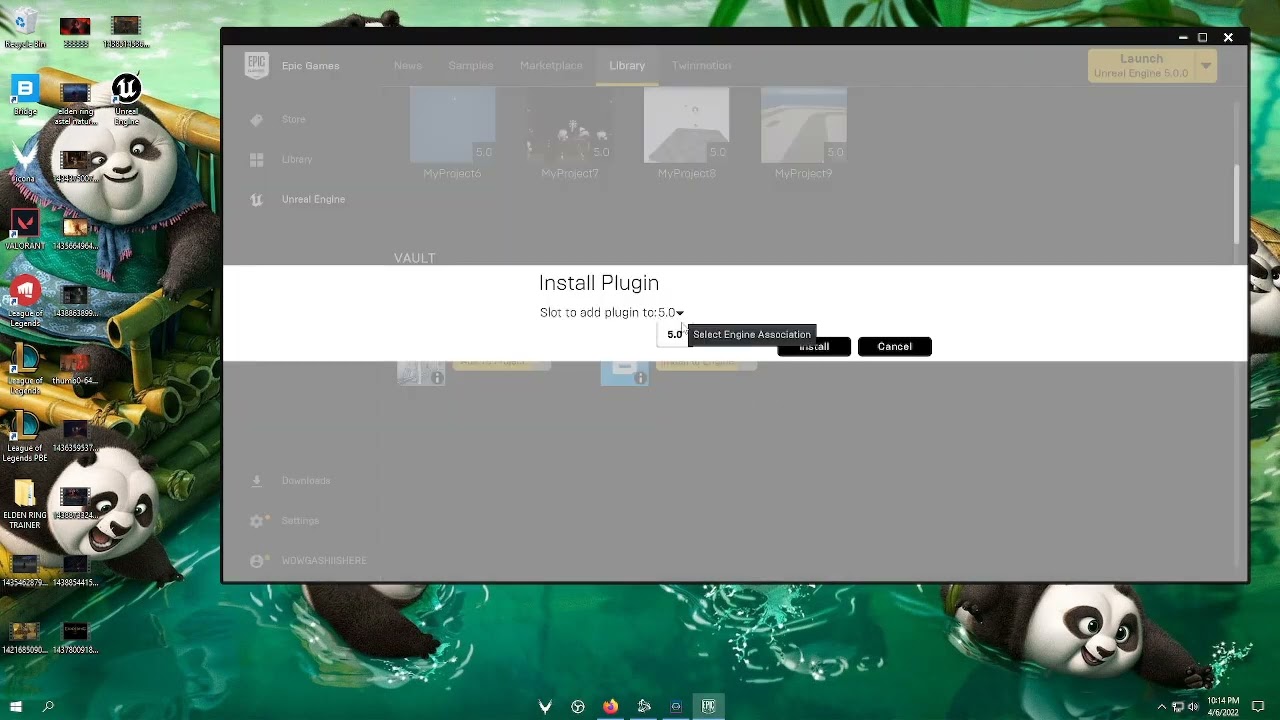Switch to the News tab

coord(408,65)
